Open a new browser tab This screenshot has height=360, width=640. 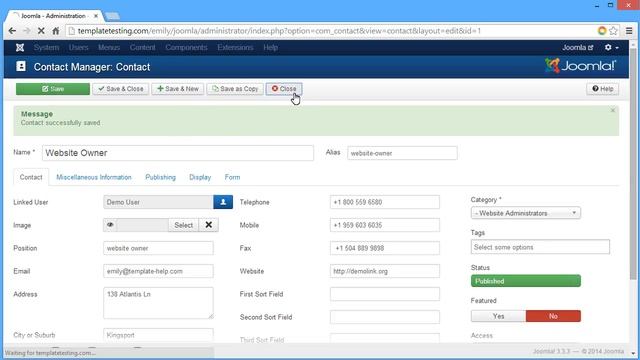click(x=112, y=16)
